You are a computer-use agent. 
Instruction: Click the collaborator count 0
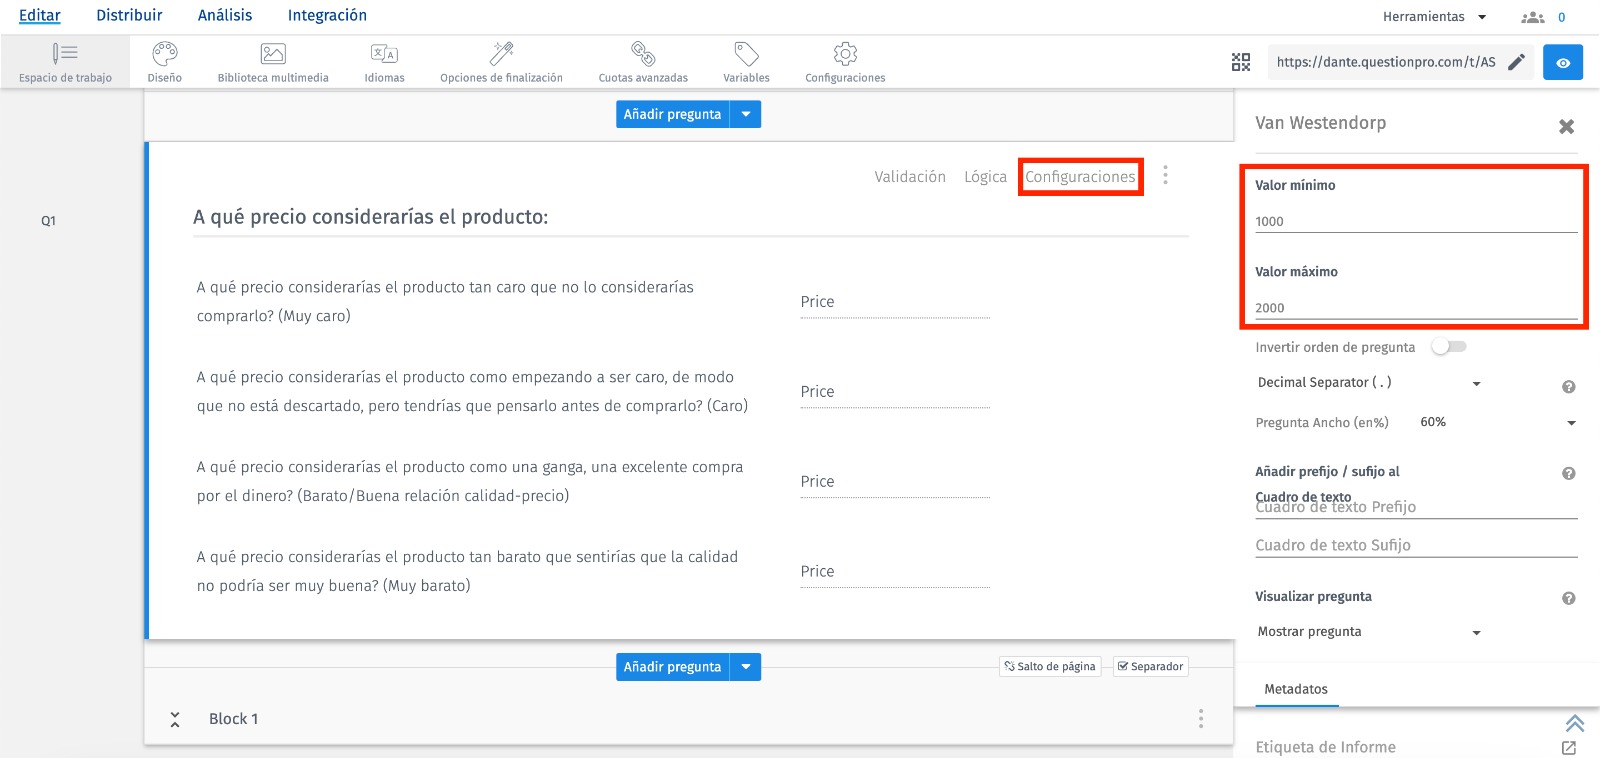[1561, 17]
